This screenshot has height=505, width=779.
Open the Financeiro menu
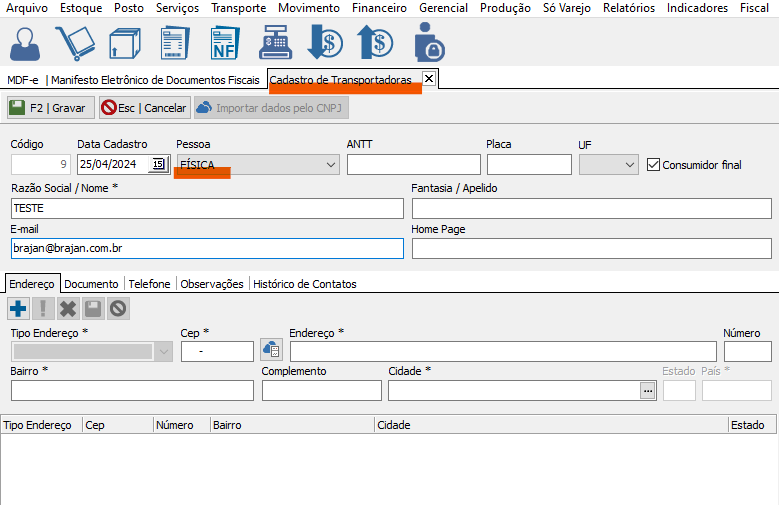pos(379,8)
